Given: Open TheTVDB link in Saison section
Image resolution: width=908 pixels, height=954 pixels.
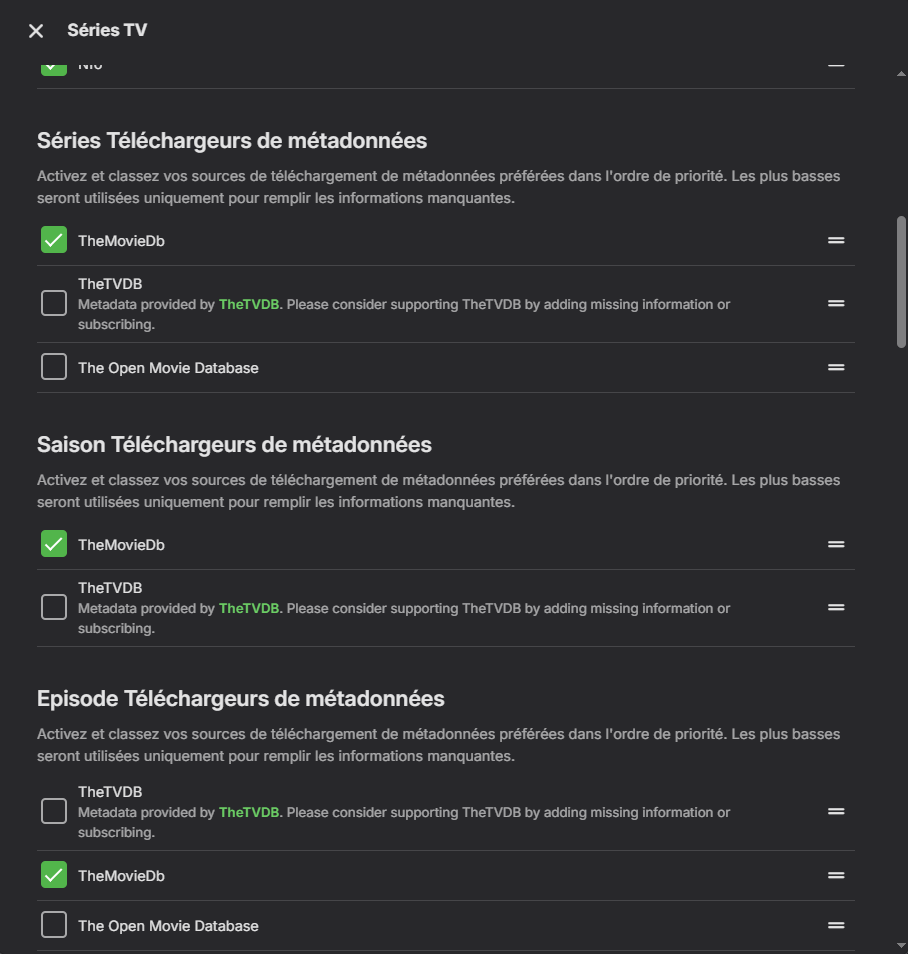Looking at the screenshot, I should [x=248, y=608].
